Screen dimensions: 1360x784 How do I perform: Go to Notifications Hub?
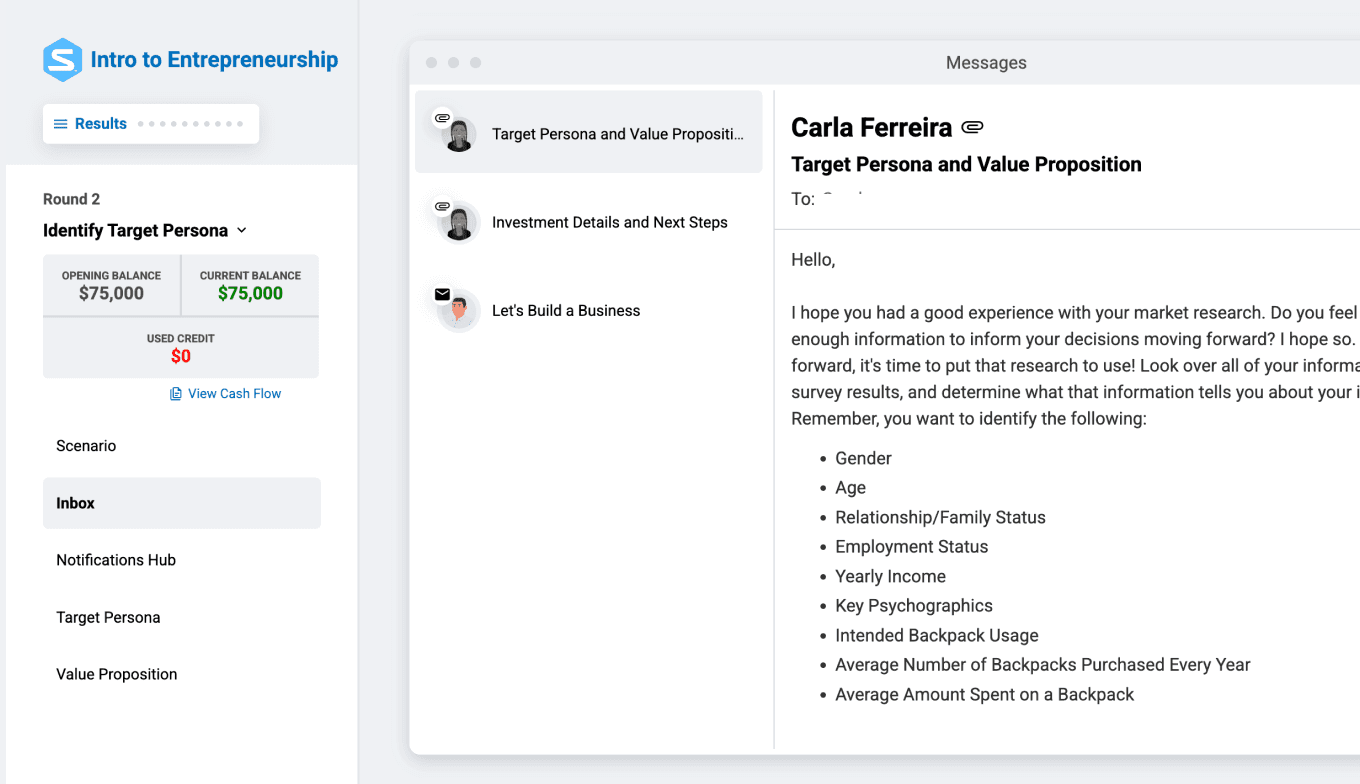pyautogui.click(x=116, y=560)
